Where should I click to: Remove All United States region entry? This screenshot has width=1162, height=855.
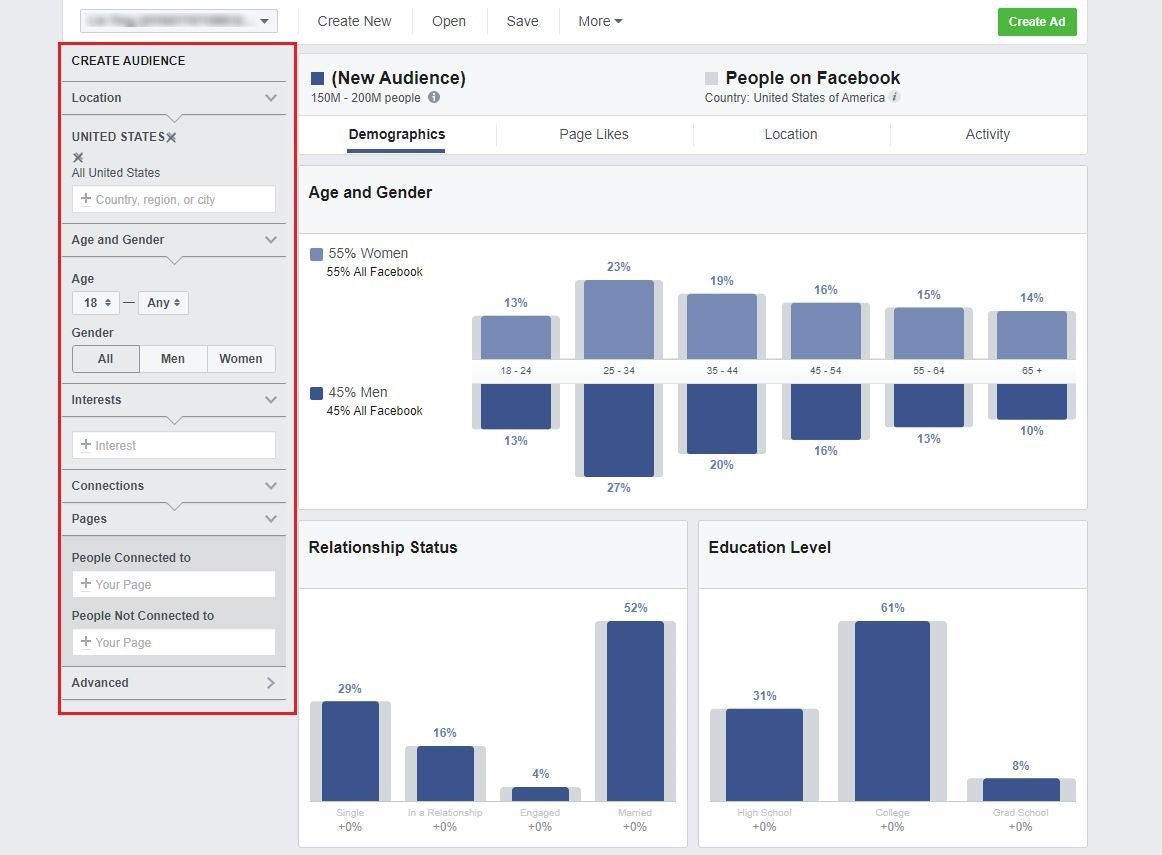coord(78,157)
